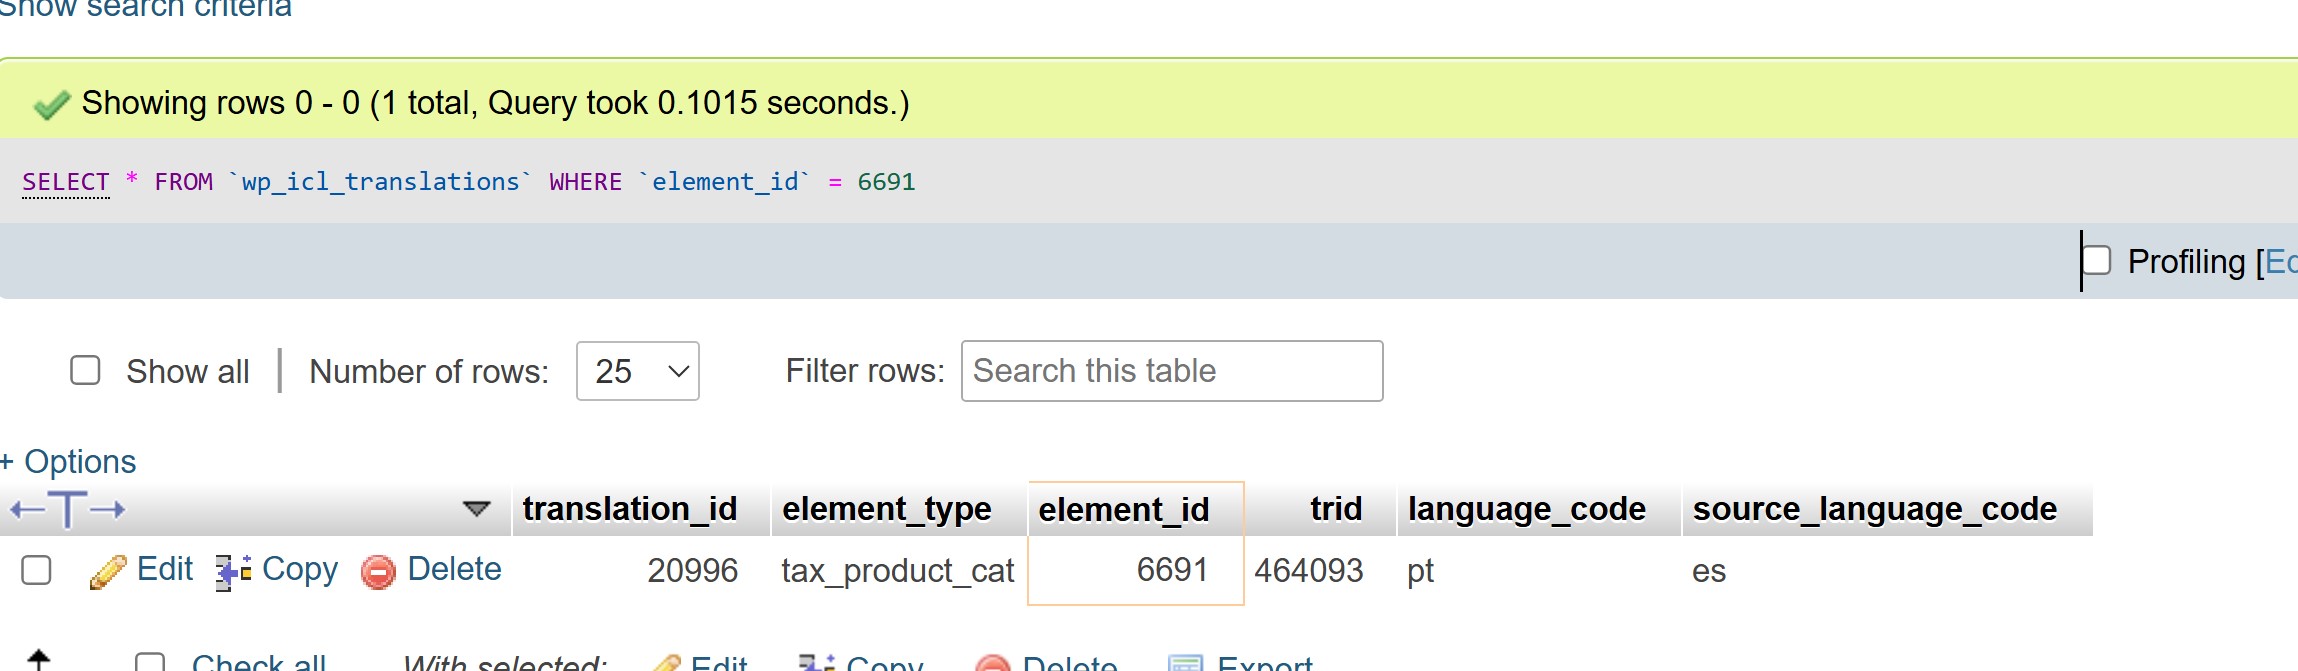Open the triangle dropdown in header column

pyautogui.click(x=477, y=509)
